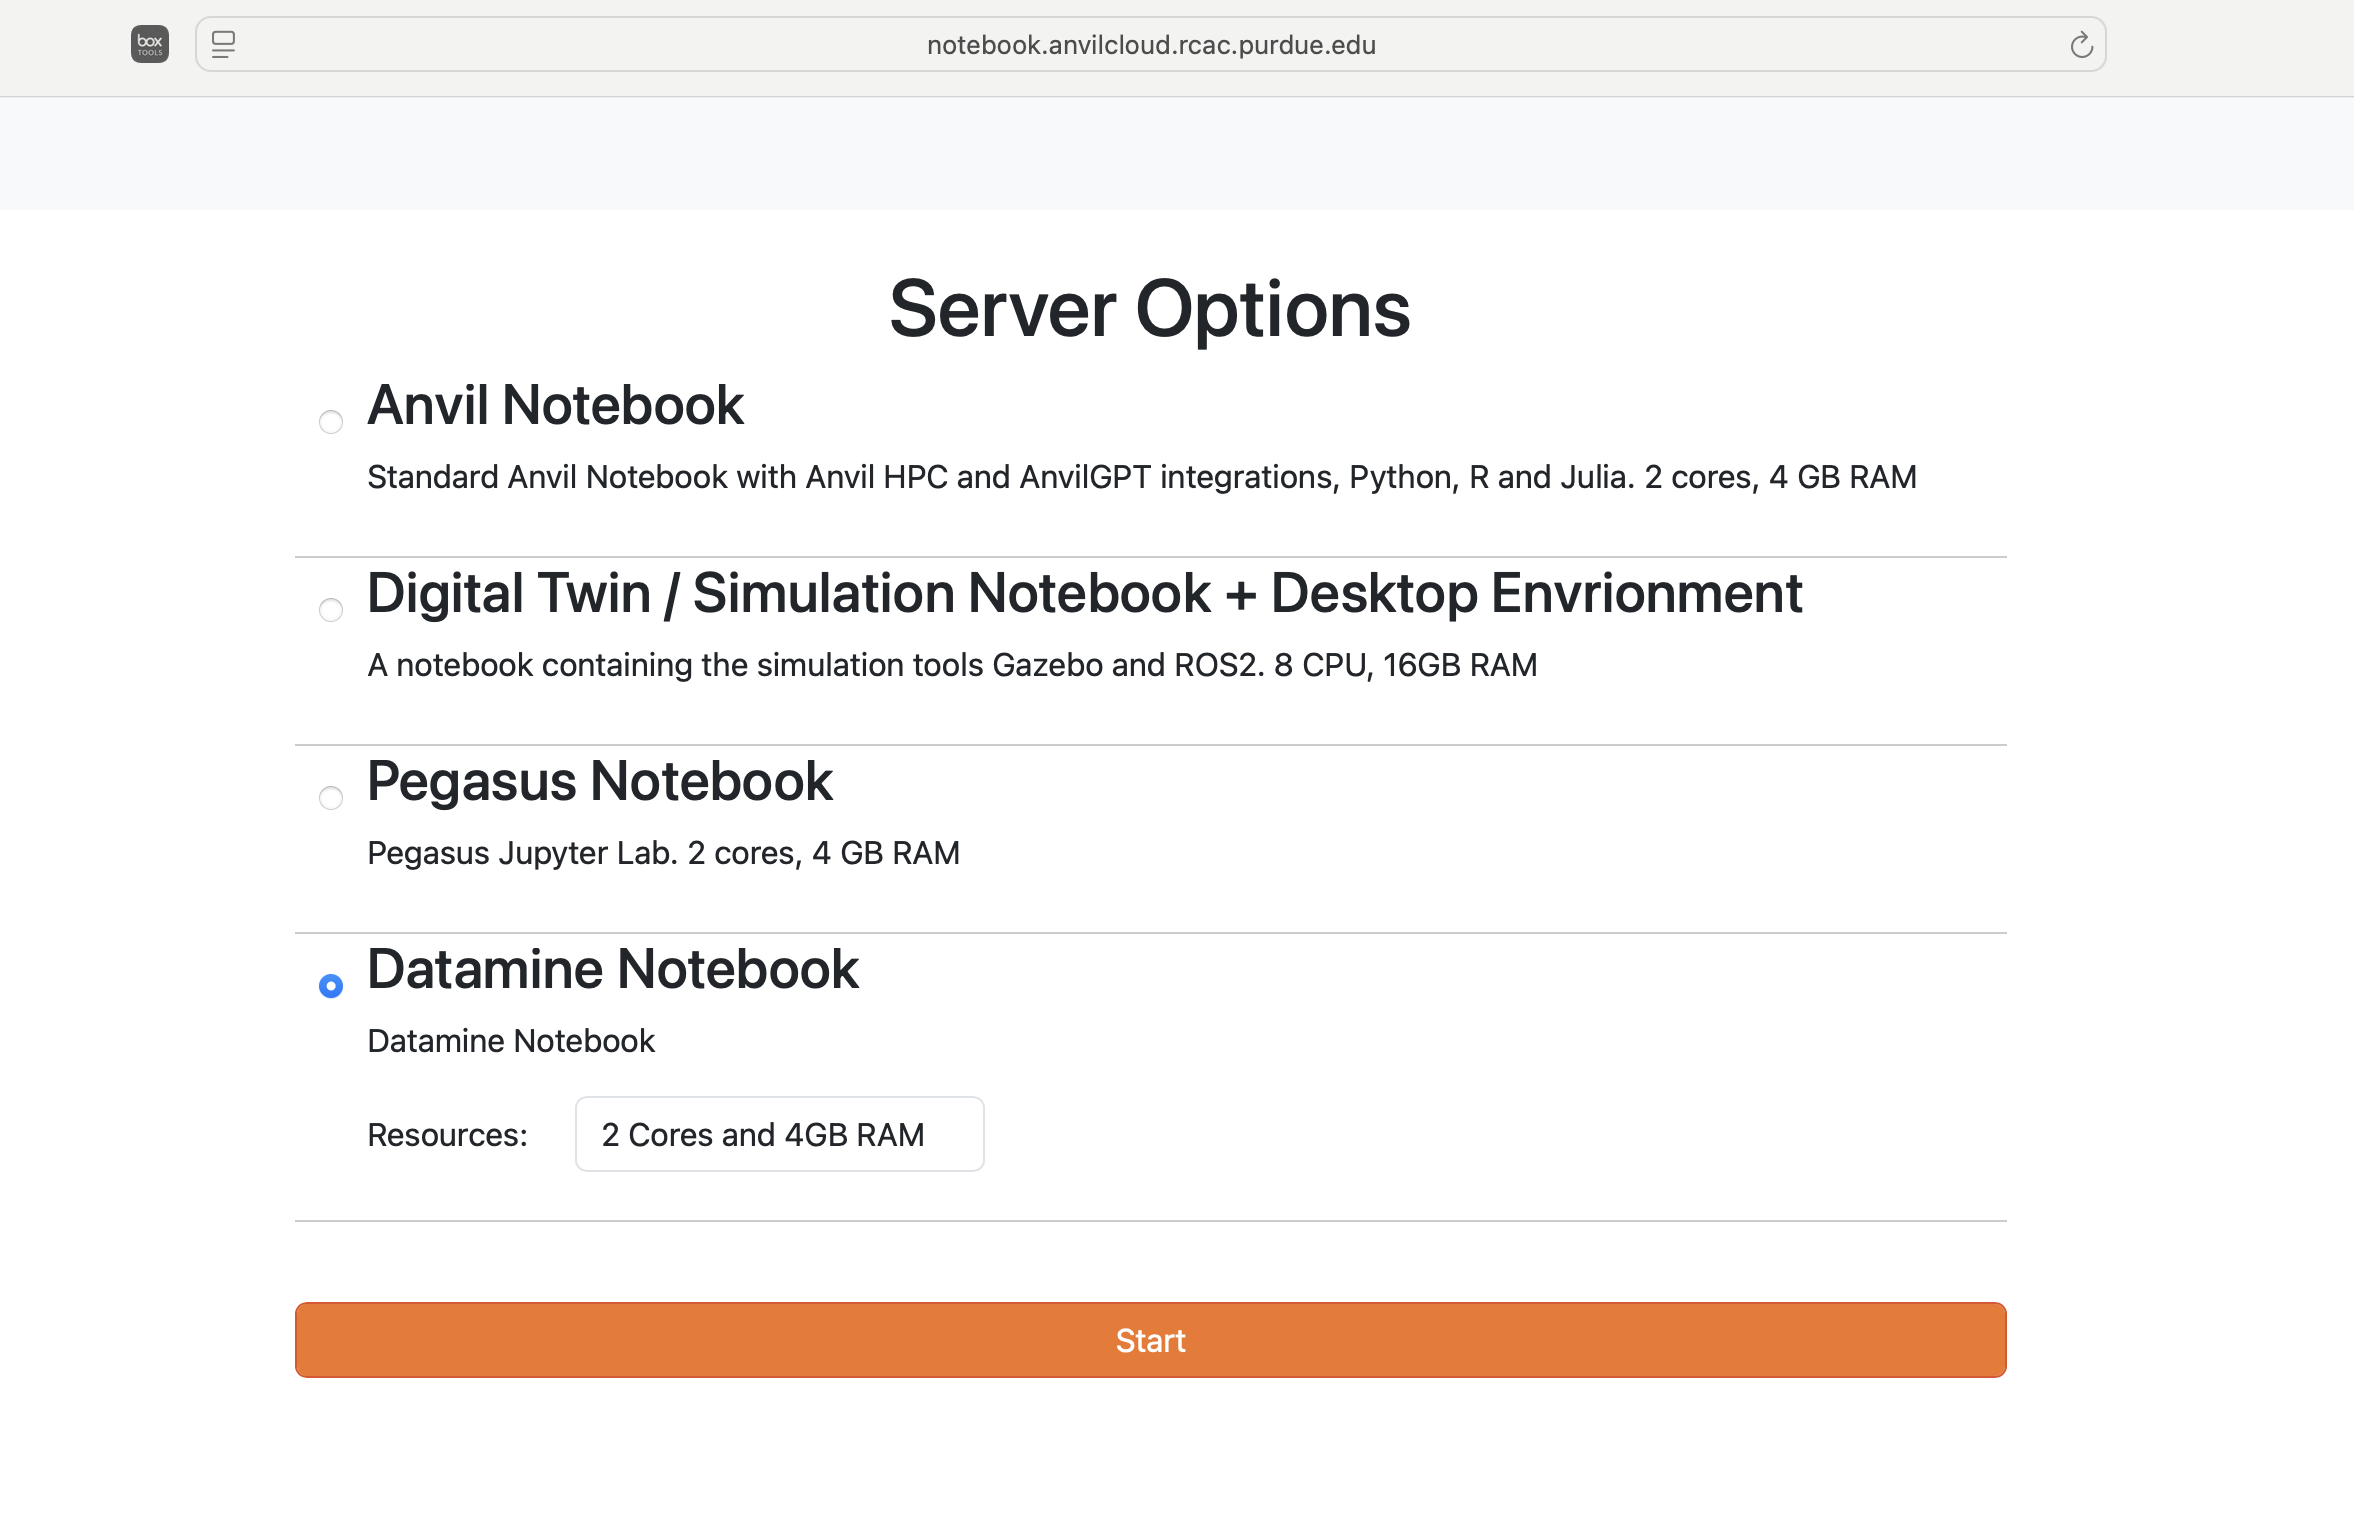Click the Box Tools app icon
This screenshot has width=2354, height=1538.
(148, 44)
